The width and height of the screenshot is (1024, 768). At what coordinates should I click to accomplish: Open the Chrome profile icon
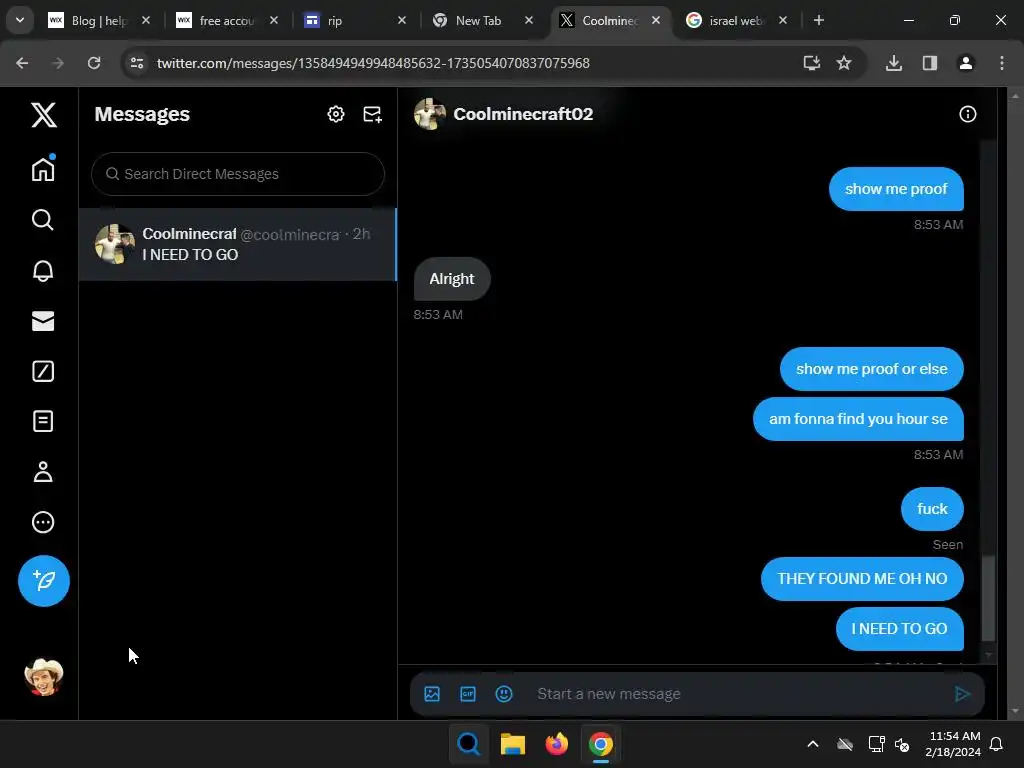965,63
